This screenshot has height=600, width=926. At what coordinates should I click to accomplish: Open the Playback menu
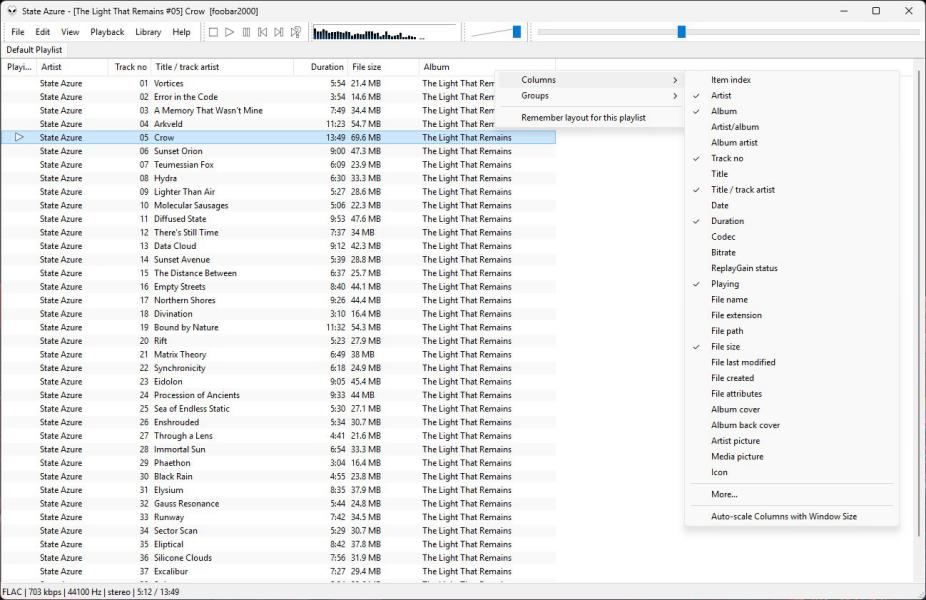[x=107, y=32]
